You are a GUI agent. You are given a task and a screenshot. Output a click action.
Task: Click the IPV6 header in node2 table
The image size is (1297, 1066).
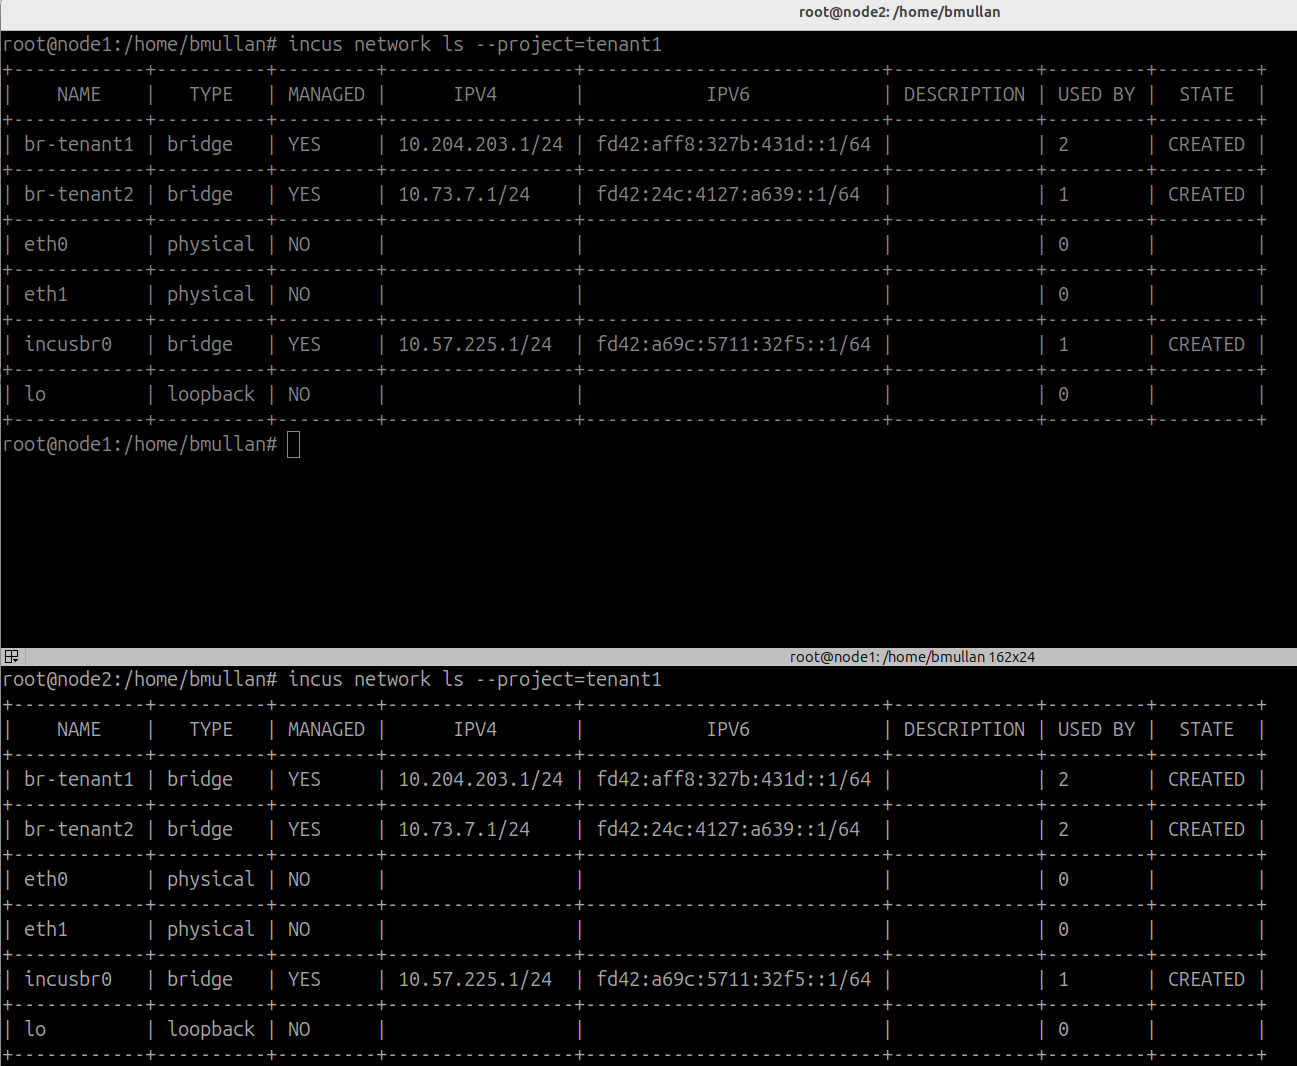(728, 729)
